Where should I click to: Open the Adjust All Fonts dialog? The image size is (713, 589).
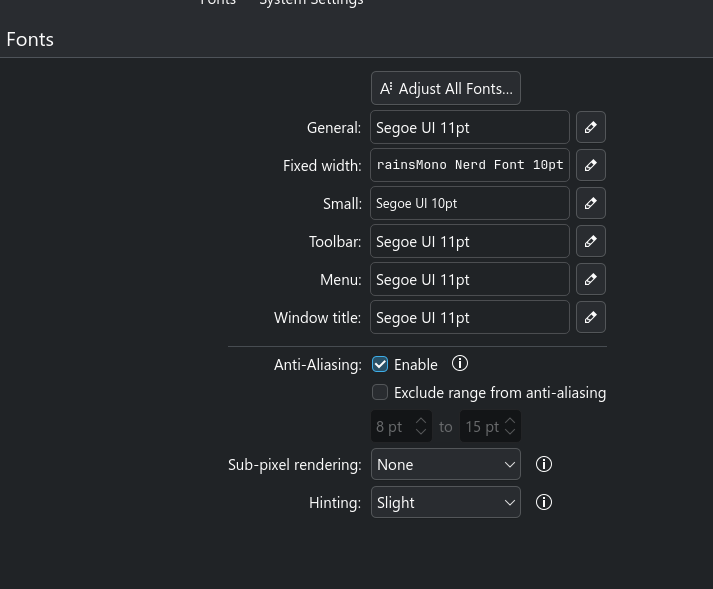click(446, 88)
